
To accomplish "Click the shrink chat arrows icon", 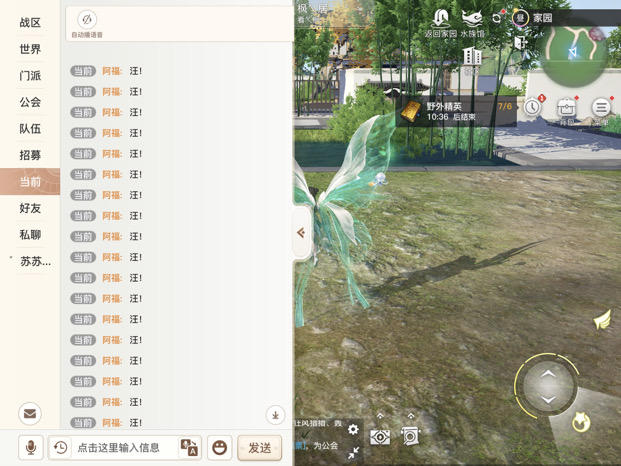I will pos(353,453).
